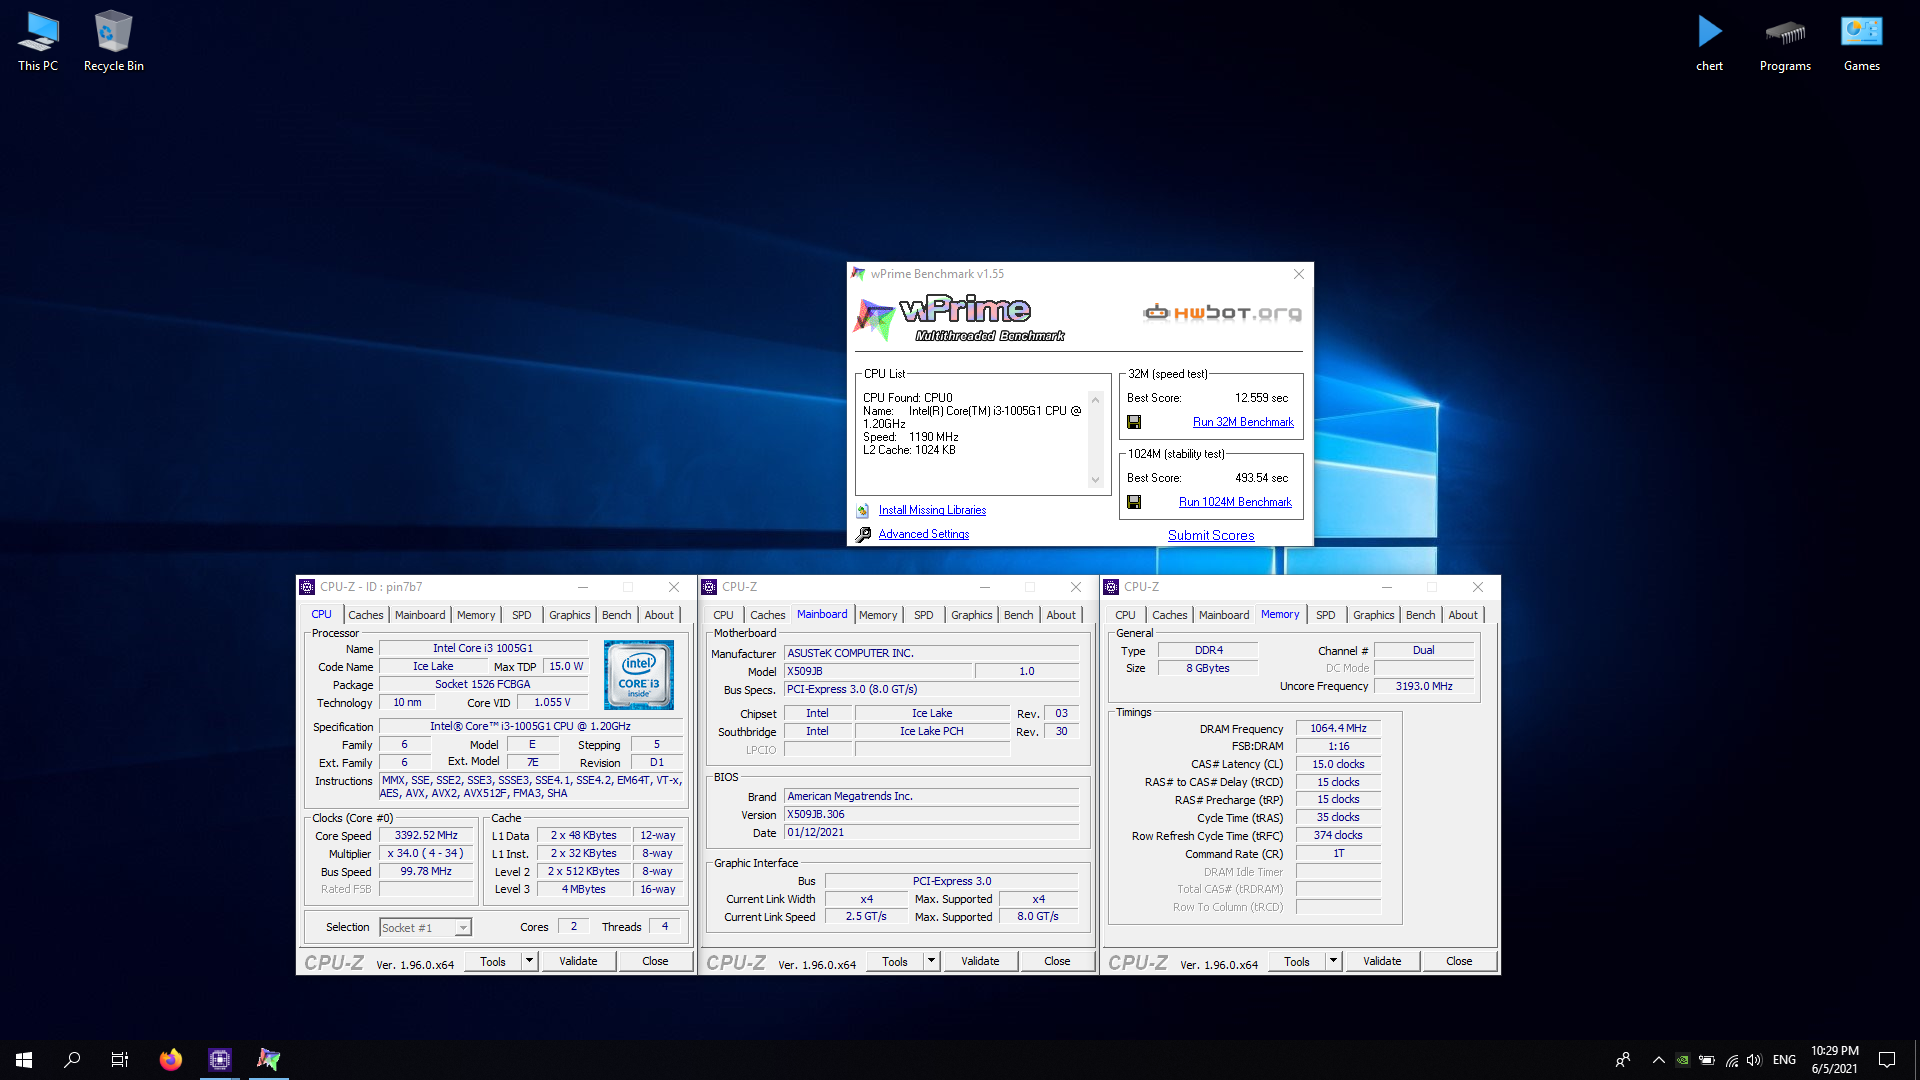
Task: Click the Core Speed value 3392.52 MHz
Action: point(426,835)
